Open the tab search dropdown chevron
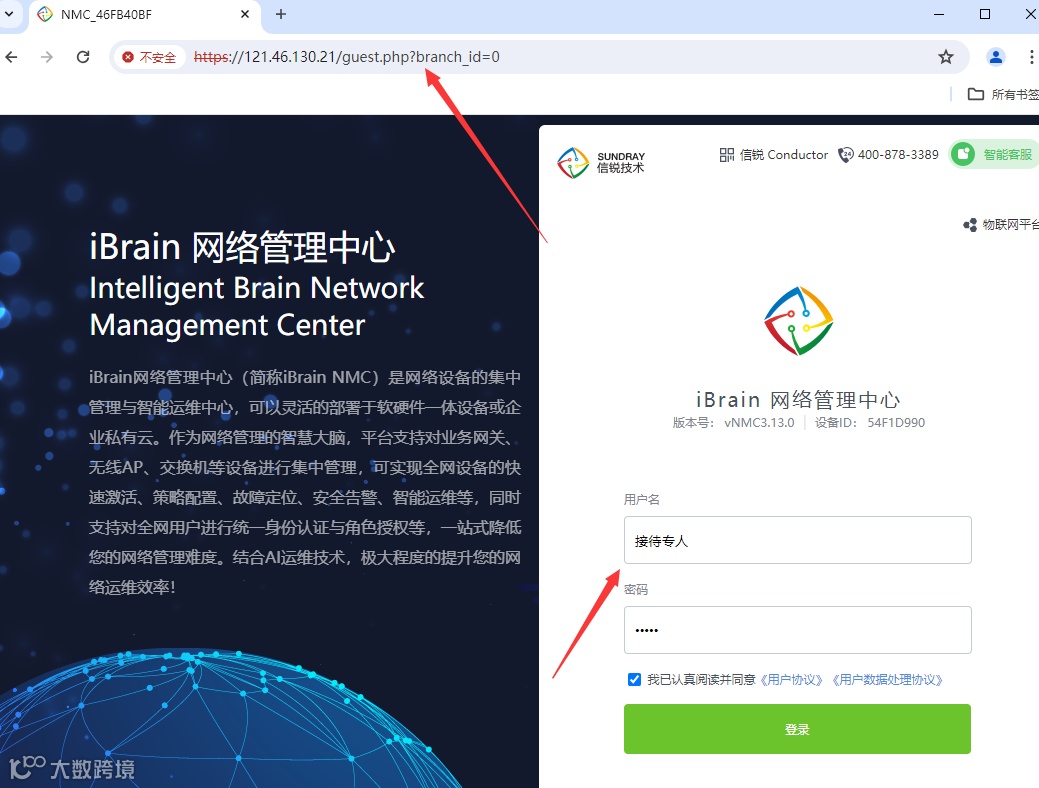 coord(9,14)
